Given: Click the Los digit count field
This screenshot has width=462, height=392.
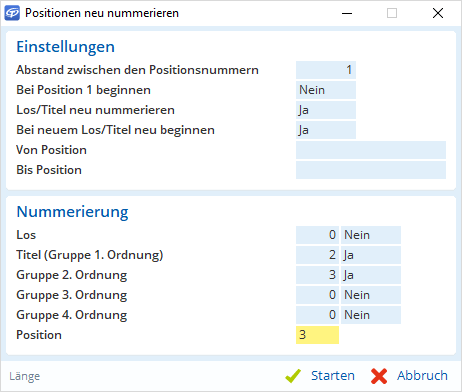Looking at the screenshot, I should [317, 235].
